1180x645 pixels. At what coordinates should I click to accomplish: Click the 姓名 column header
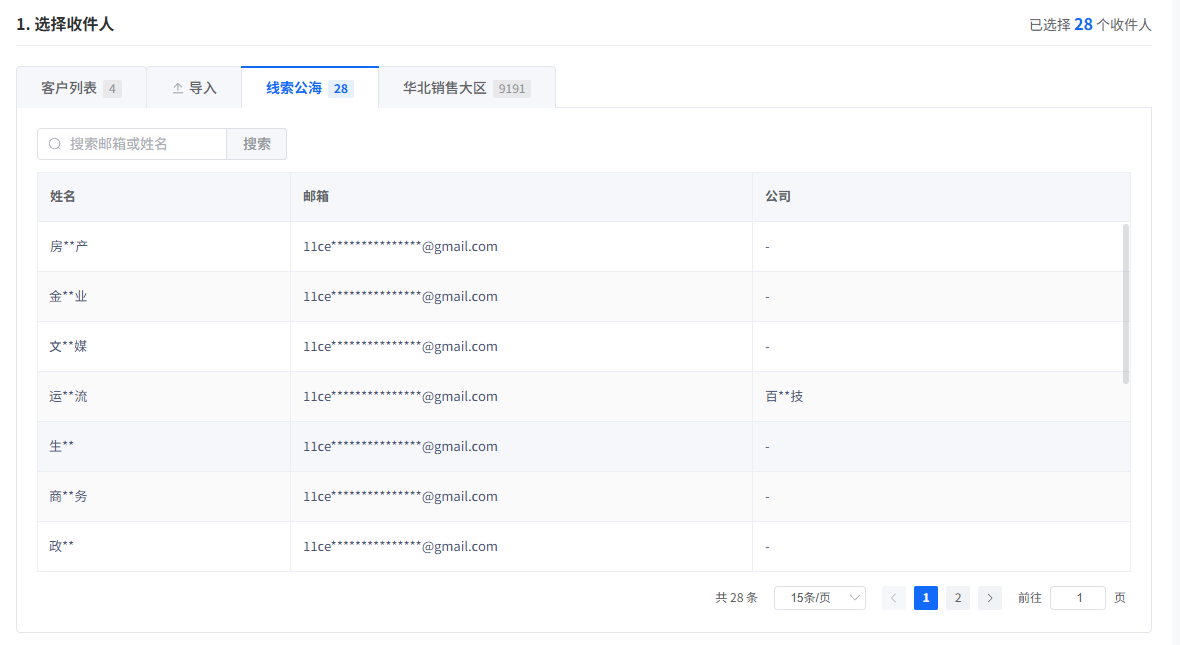point(63,197)
